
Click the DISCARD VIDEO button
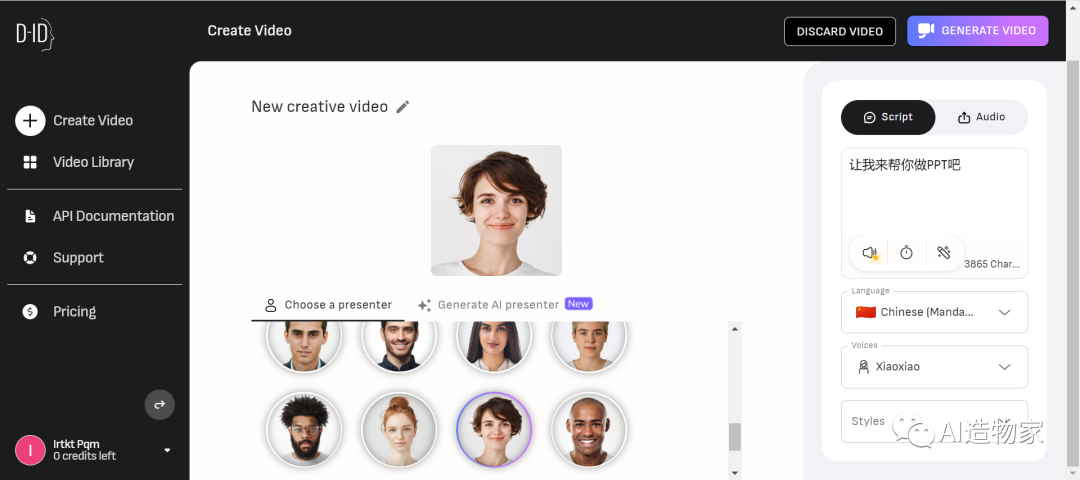coord(839,31)
